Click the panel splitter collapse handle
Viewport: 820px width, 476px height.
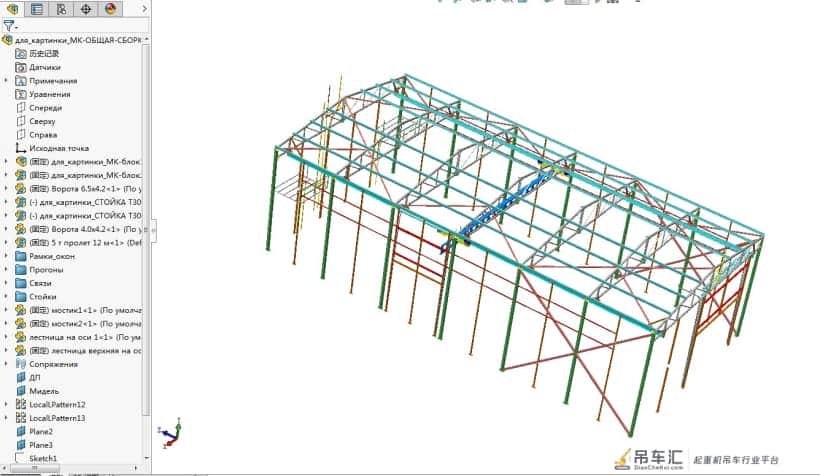pos(153,231)
